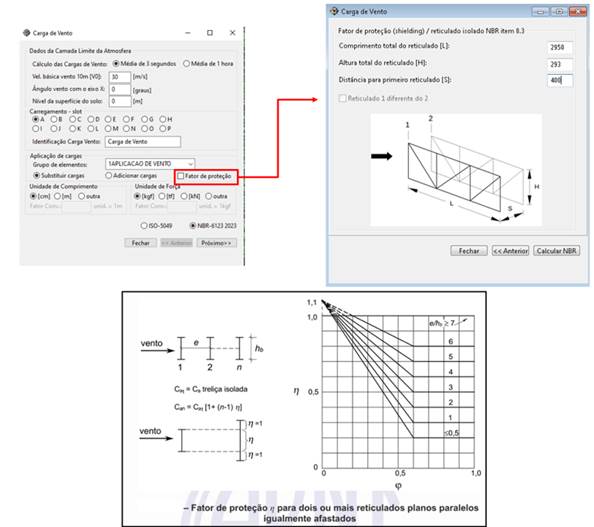Open the Grupo de elementos dropdown
The image size is (594, 527).
pos(150,164)
